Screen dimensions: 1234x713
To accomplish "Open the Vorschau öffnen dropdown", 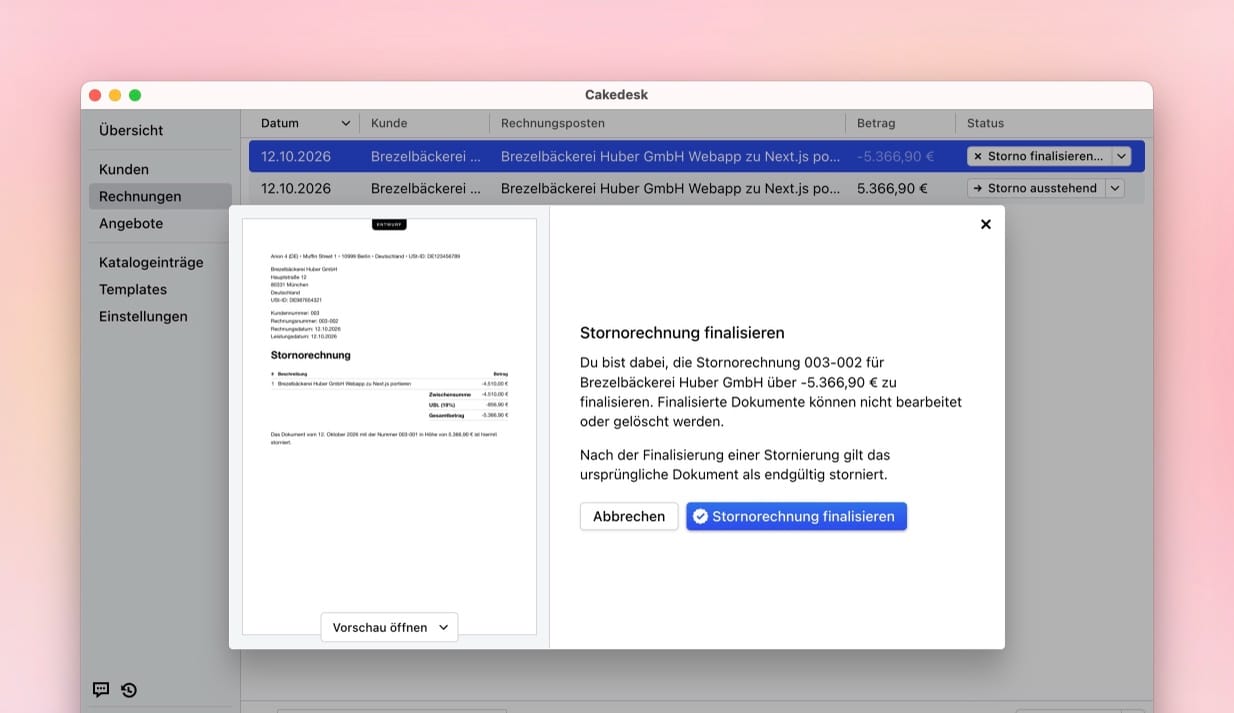I will click(x=389, y=627).
